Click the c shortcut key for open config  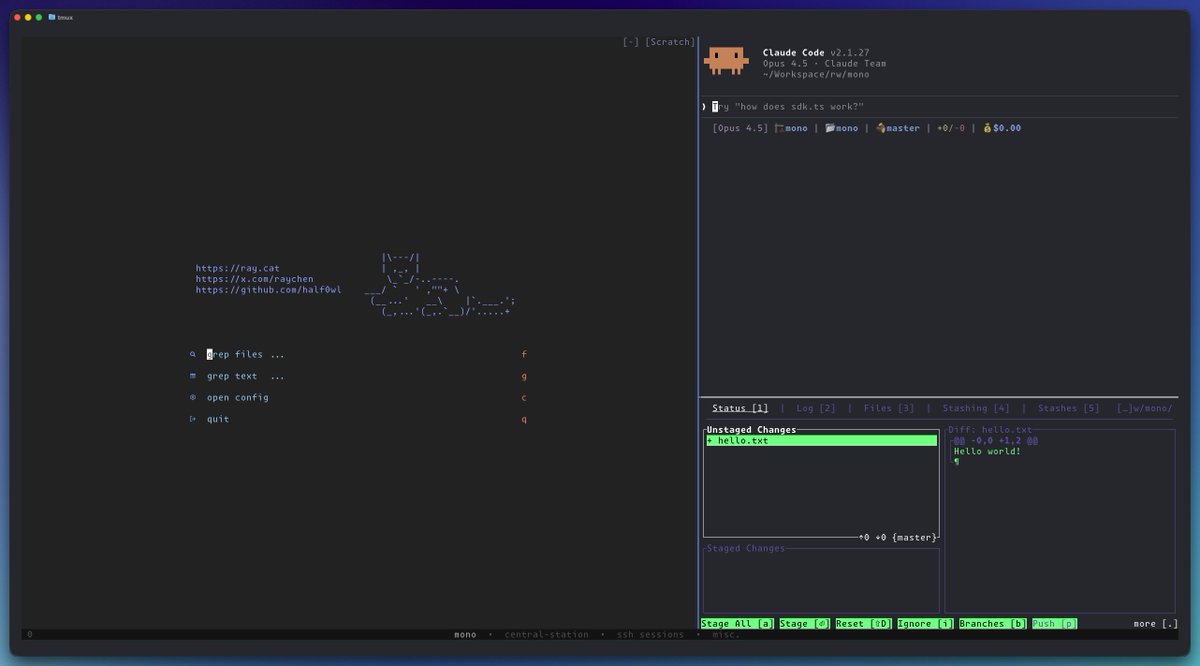coord(524,397)
